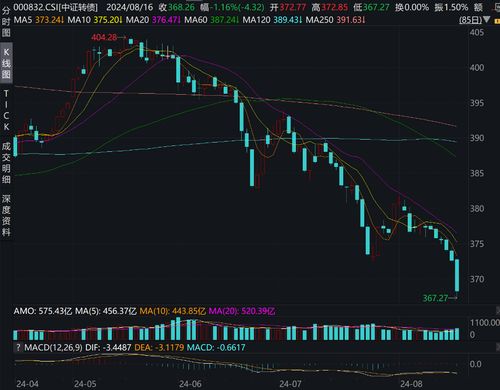Click the last candlestick at 367.27 low
The width and height of the screenshot is (500, 390).
[x=457, y=275]
